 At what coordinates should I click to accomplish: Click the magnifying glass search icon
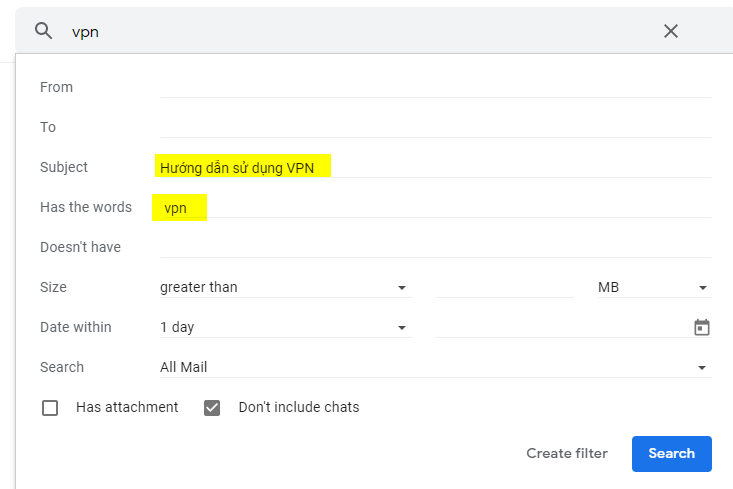coord(43,31)
